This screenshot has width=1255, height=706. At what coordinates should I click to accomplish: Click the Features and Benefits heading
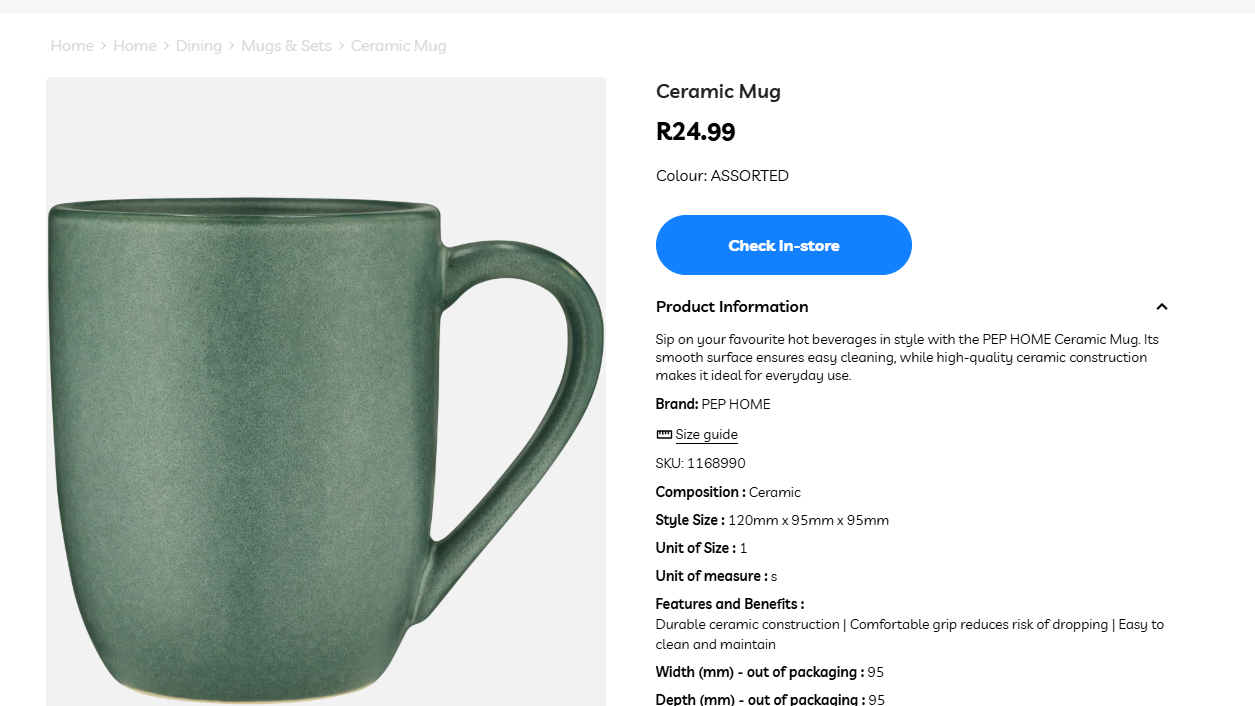729,604
